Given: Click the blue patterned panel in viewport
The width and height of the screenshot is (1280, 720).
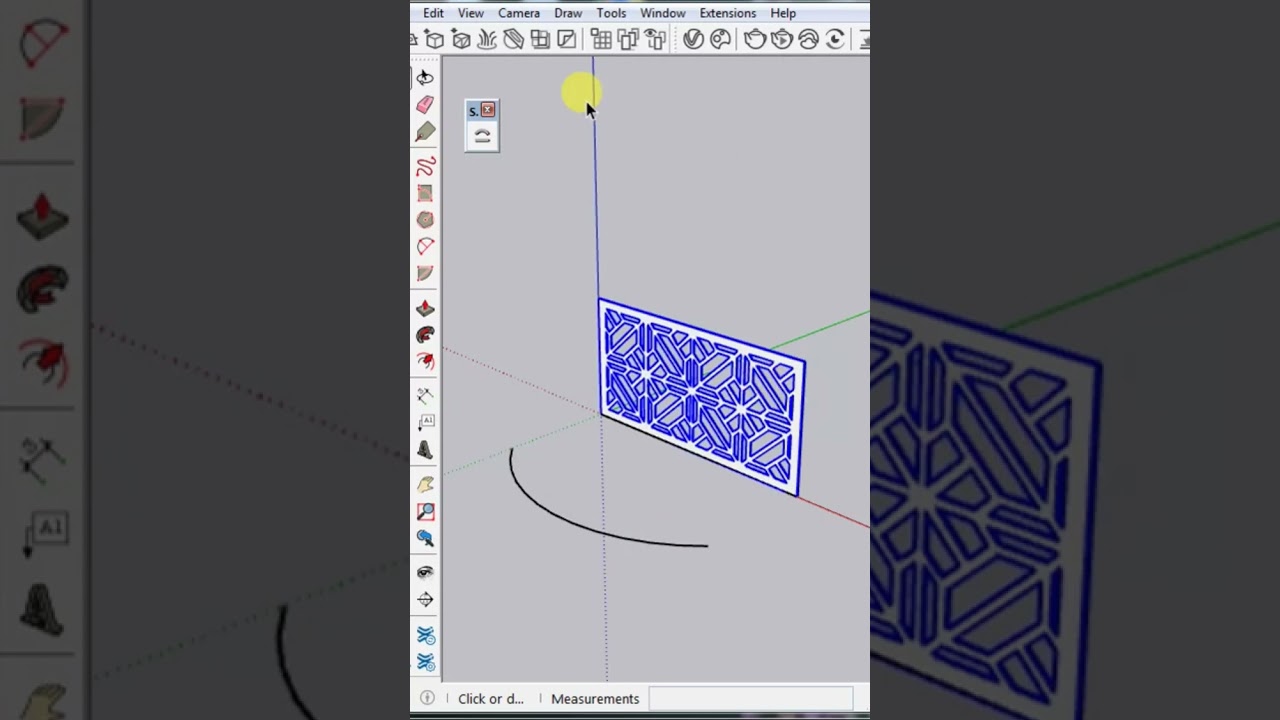Looking at the screenshot, I should [x=701, y=396].
